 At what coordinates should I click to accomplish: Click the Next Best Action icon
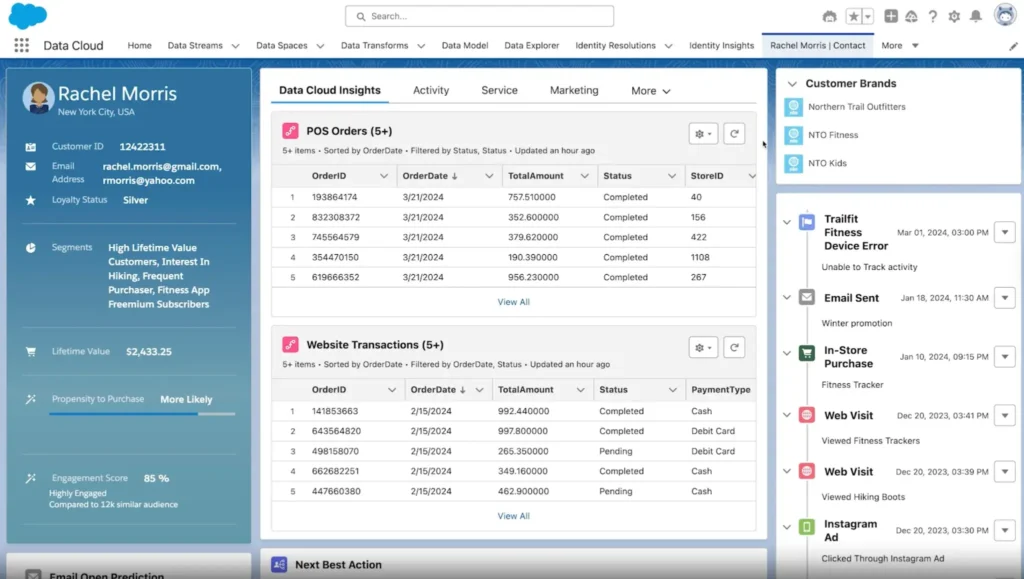tap(279, 565)
